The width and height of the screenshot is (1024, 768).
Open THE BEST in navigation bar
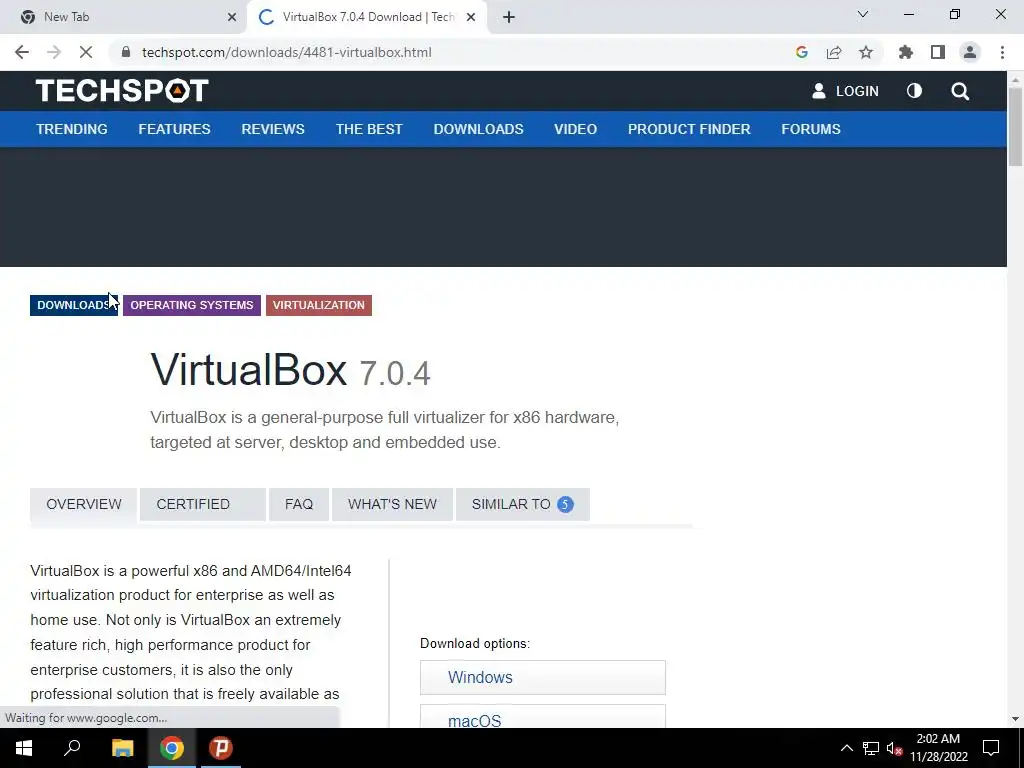(x=369, y=129)
